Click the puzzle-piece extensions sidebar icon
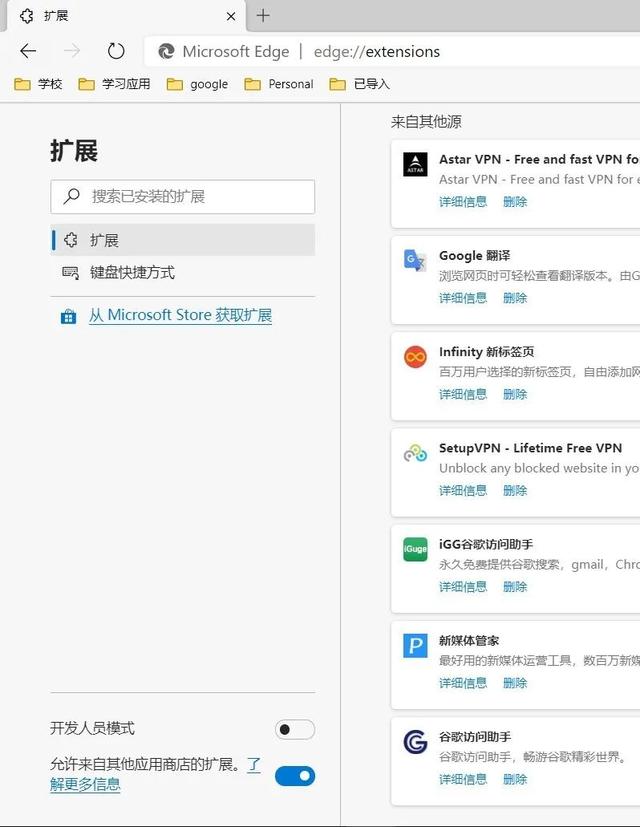This screenshot has width=640, height=827. pyautogui.click(x=70, y=240)
